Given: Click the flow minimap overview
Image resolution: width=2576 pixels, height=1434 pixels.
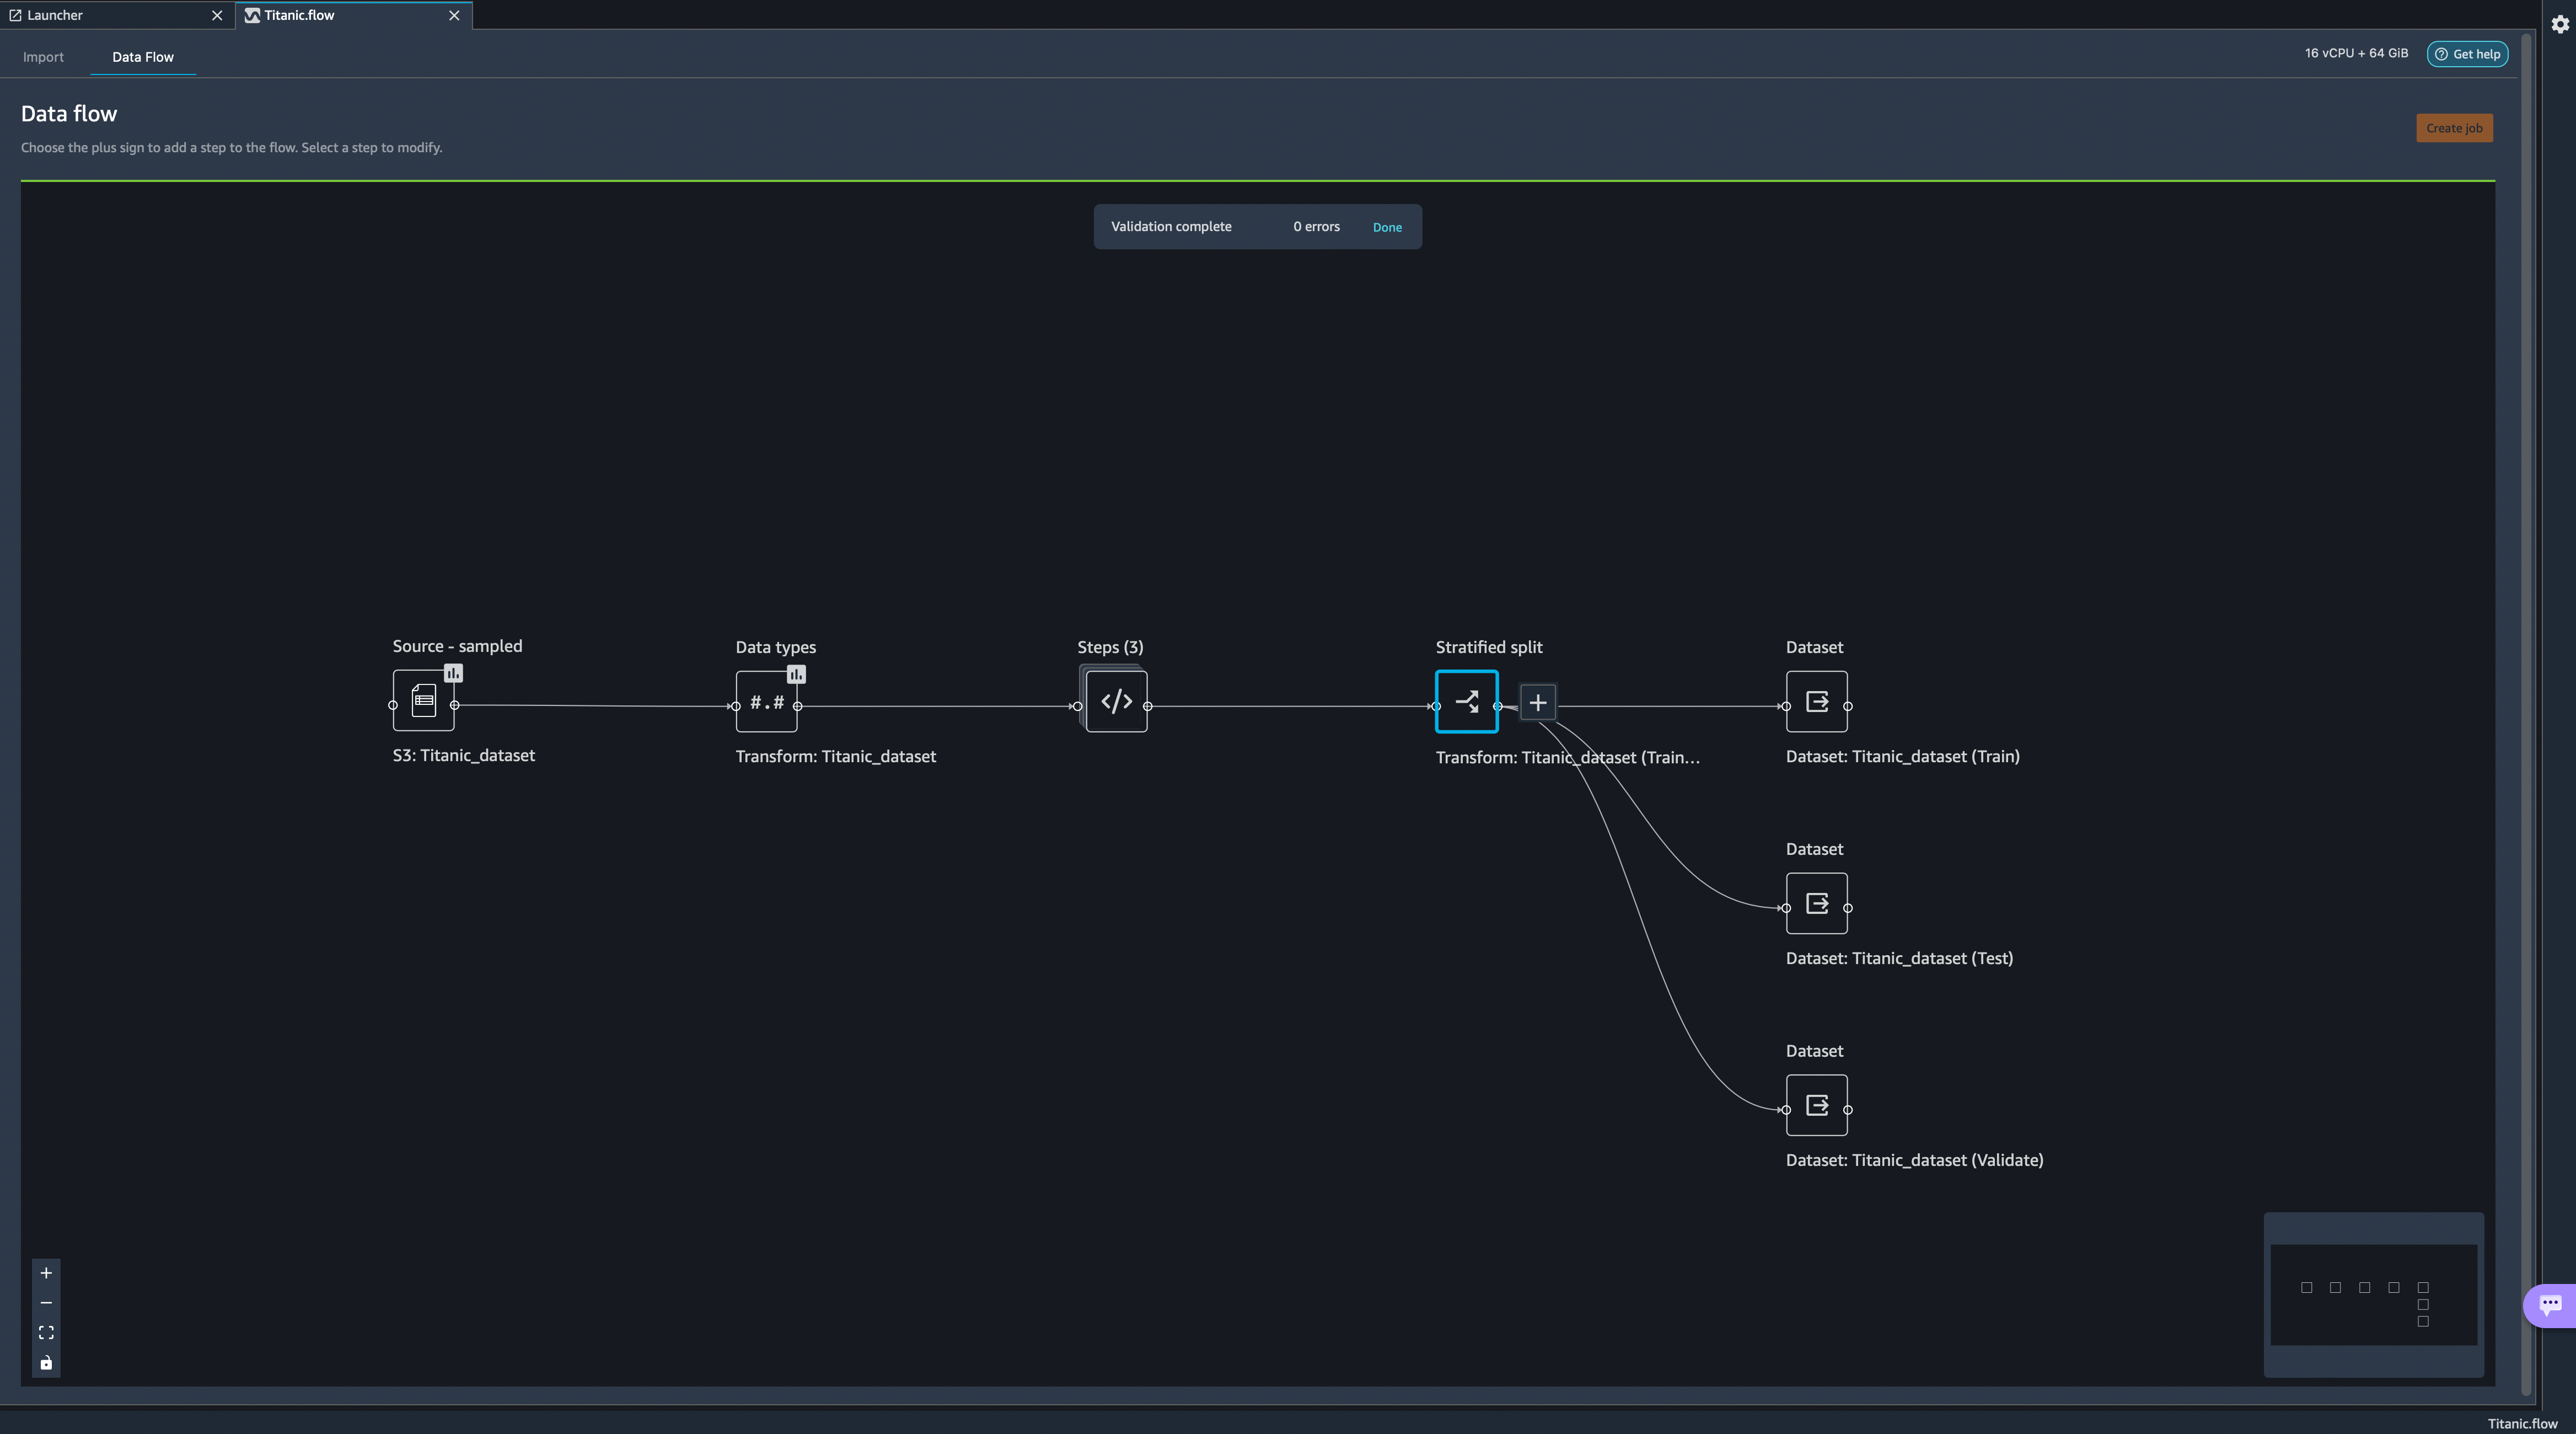Looking at the screenshot, I should click(x=2373, y=1295).
